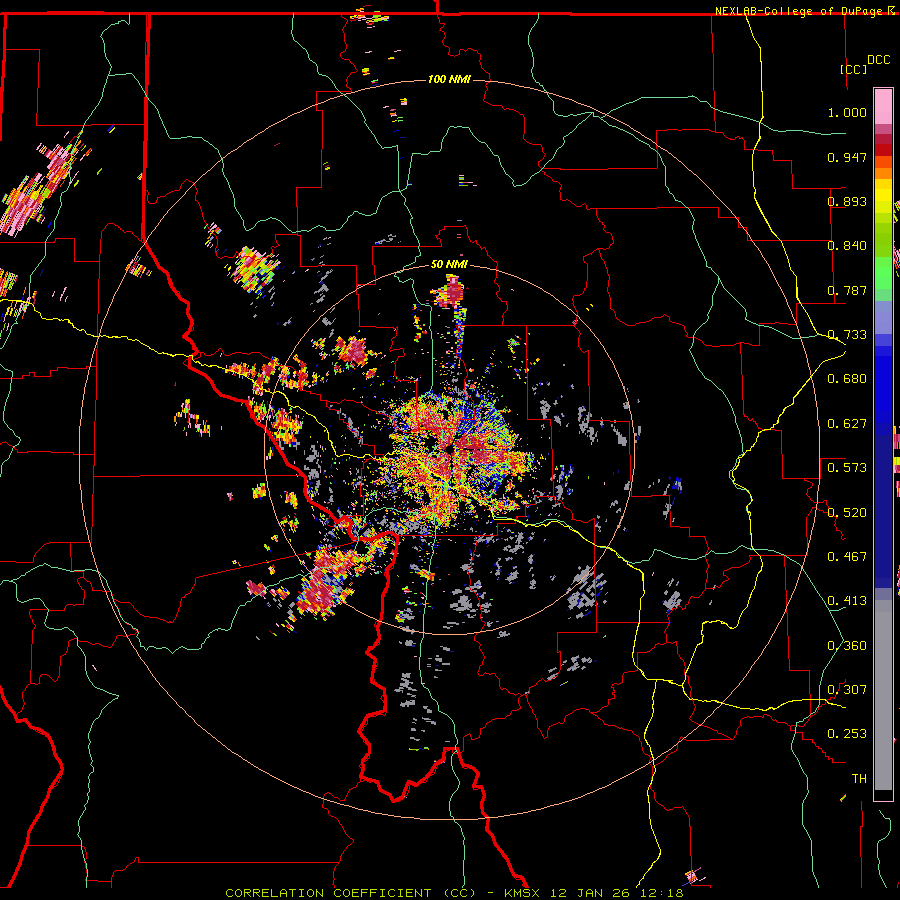Click the 0.840 scale value
The image size is (900, 900).
847,246
